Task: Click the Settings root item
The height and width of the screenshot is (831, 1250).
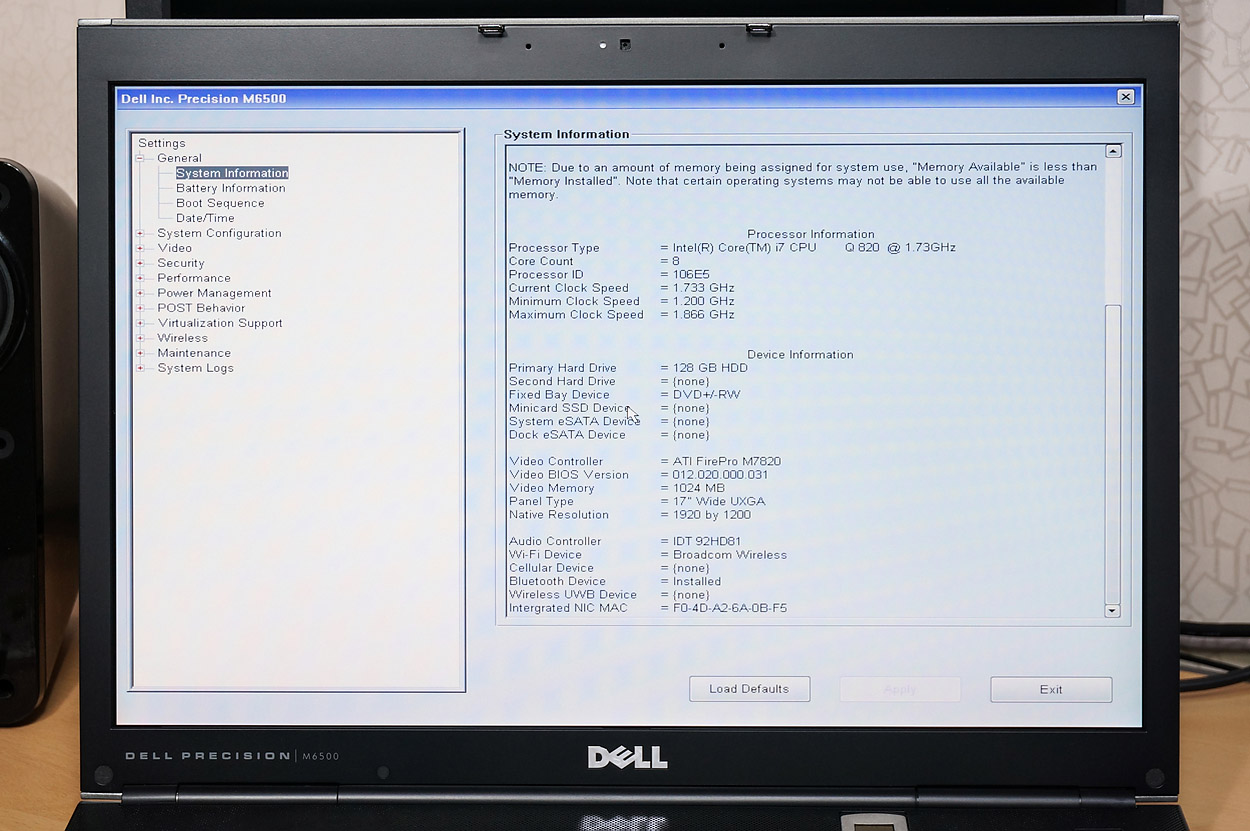Action: click(x=162, y=143)
